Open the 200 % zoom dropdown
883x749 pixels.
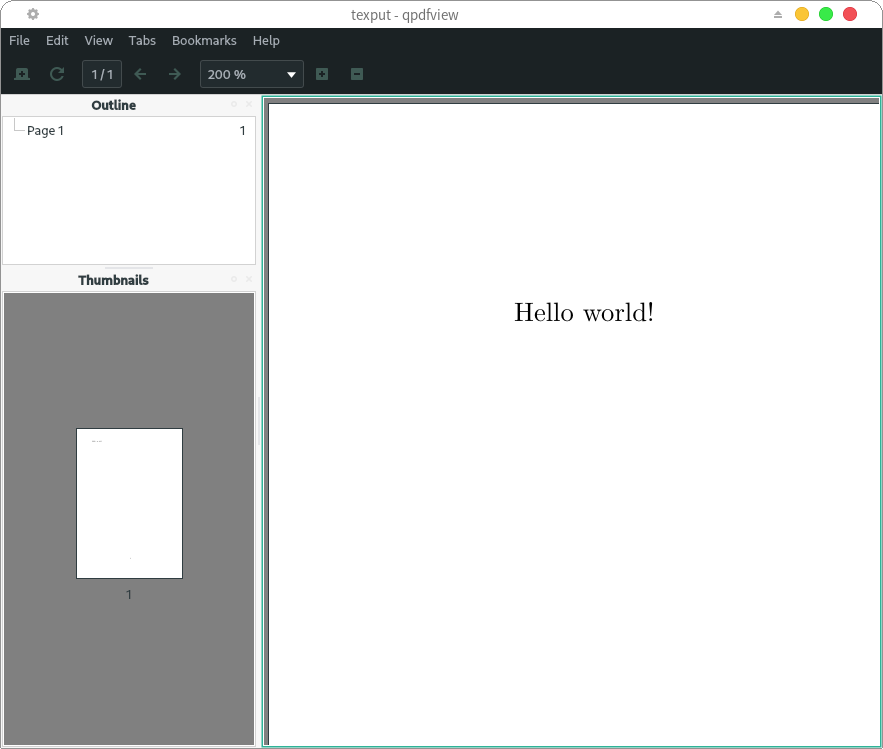click(x=251, y=74)
